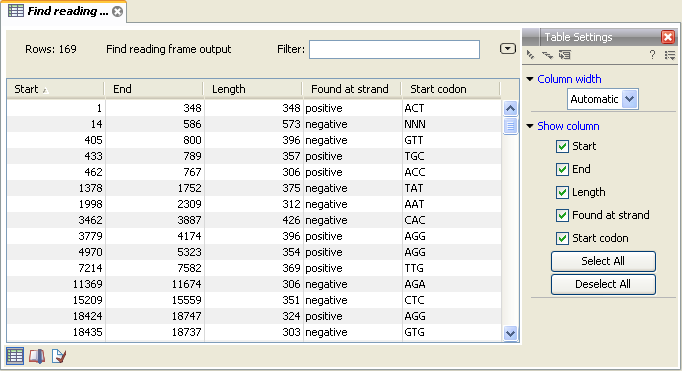
Task: Select the cell with start 3779
Action: [x=56, y=236]
